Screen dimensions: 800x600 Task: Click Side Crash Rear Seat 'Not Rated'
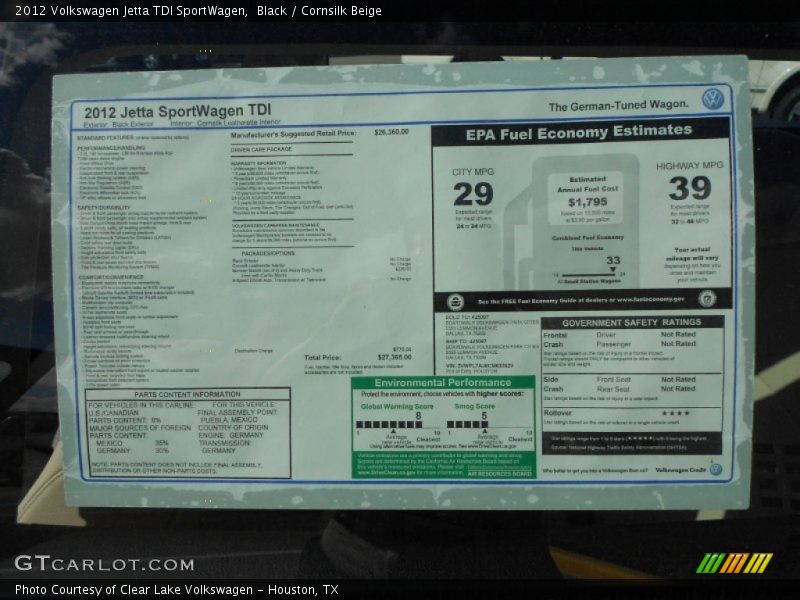click(678, 388)
